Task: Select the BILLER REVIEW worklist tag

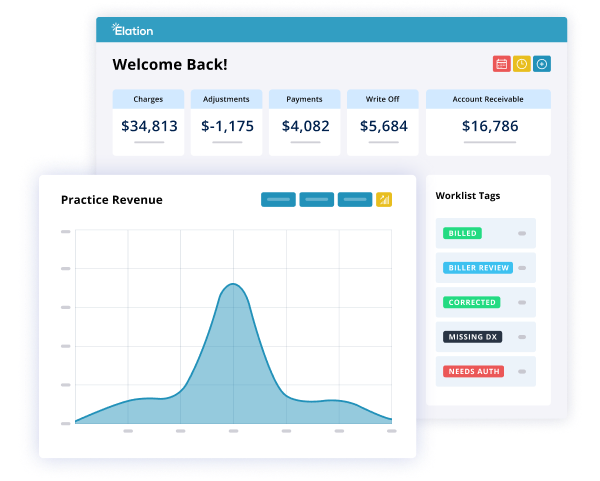Action: [478, 268]
